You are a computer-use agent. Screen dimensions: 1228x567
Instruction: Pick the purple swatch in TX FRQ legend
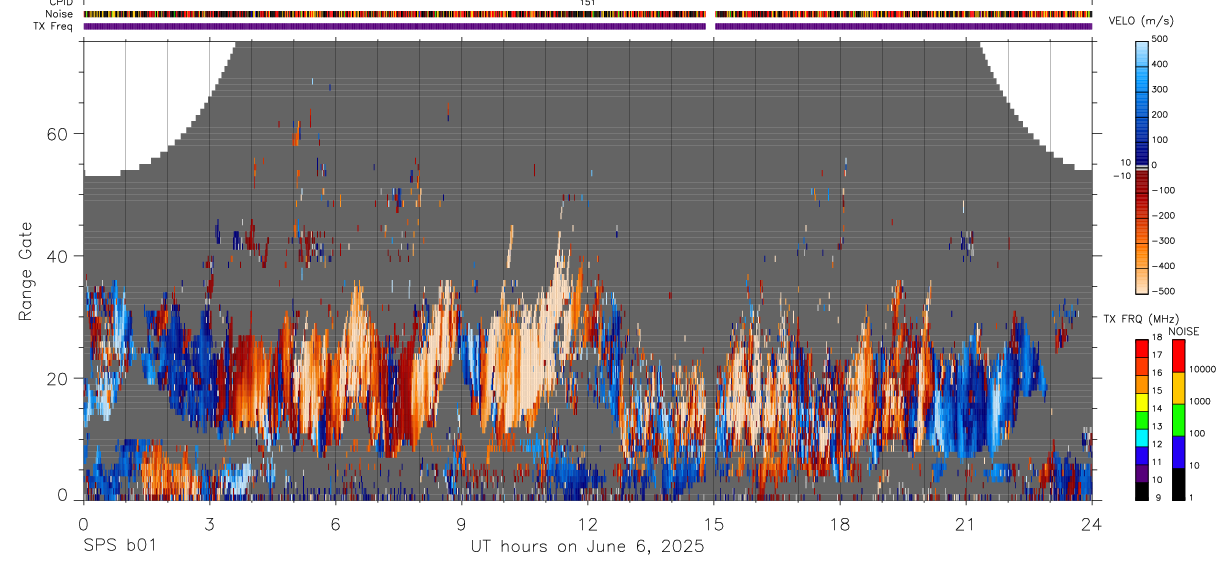pos(1142,473)
